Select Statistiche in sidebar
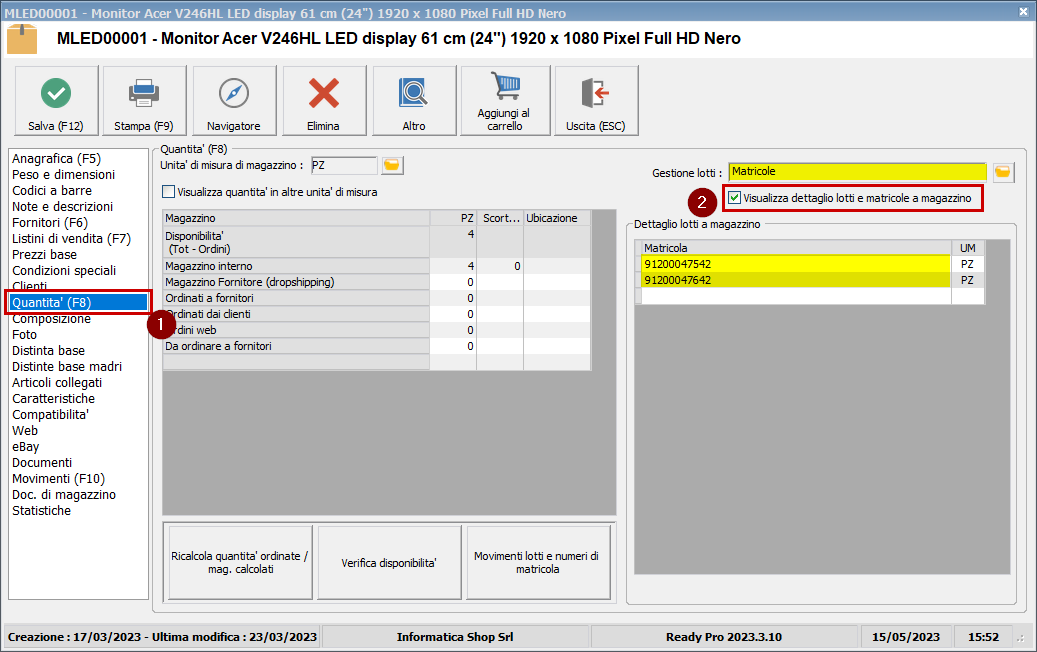 pyautogui.click(x=41, y=510)
